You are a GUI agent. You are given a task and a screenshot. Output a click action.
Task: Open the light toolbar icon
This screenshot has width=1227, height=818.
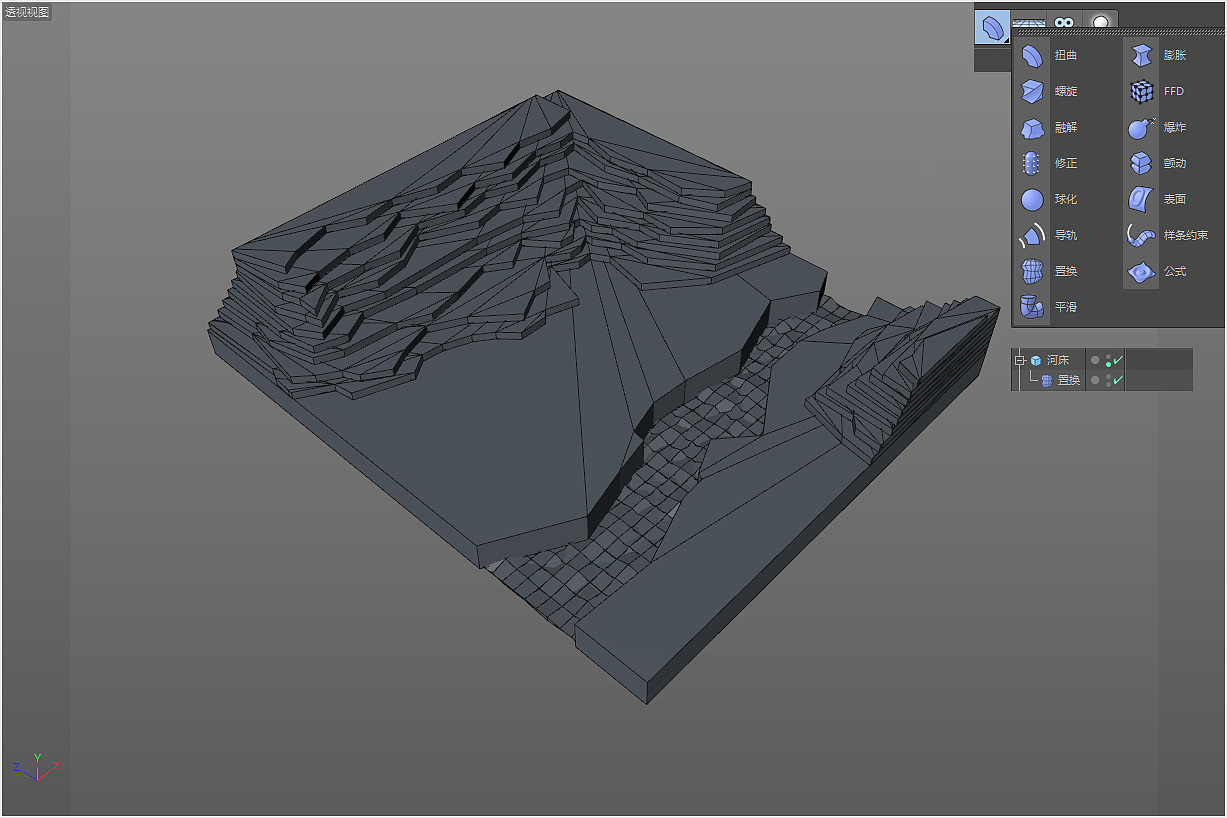(x=1100, y=22)
